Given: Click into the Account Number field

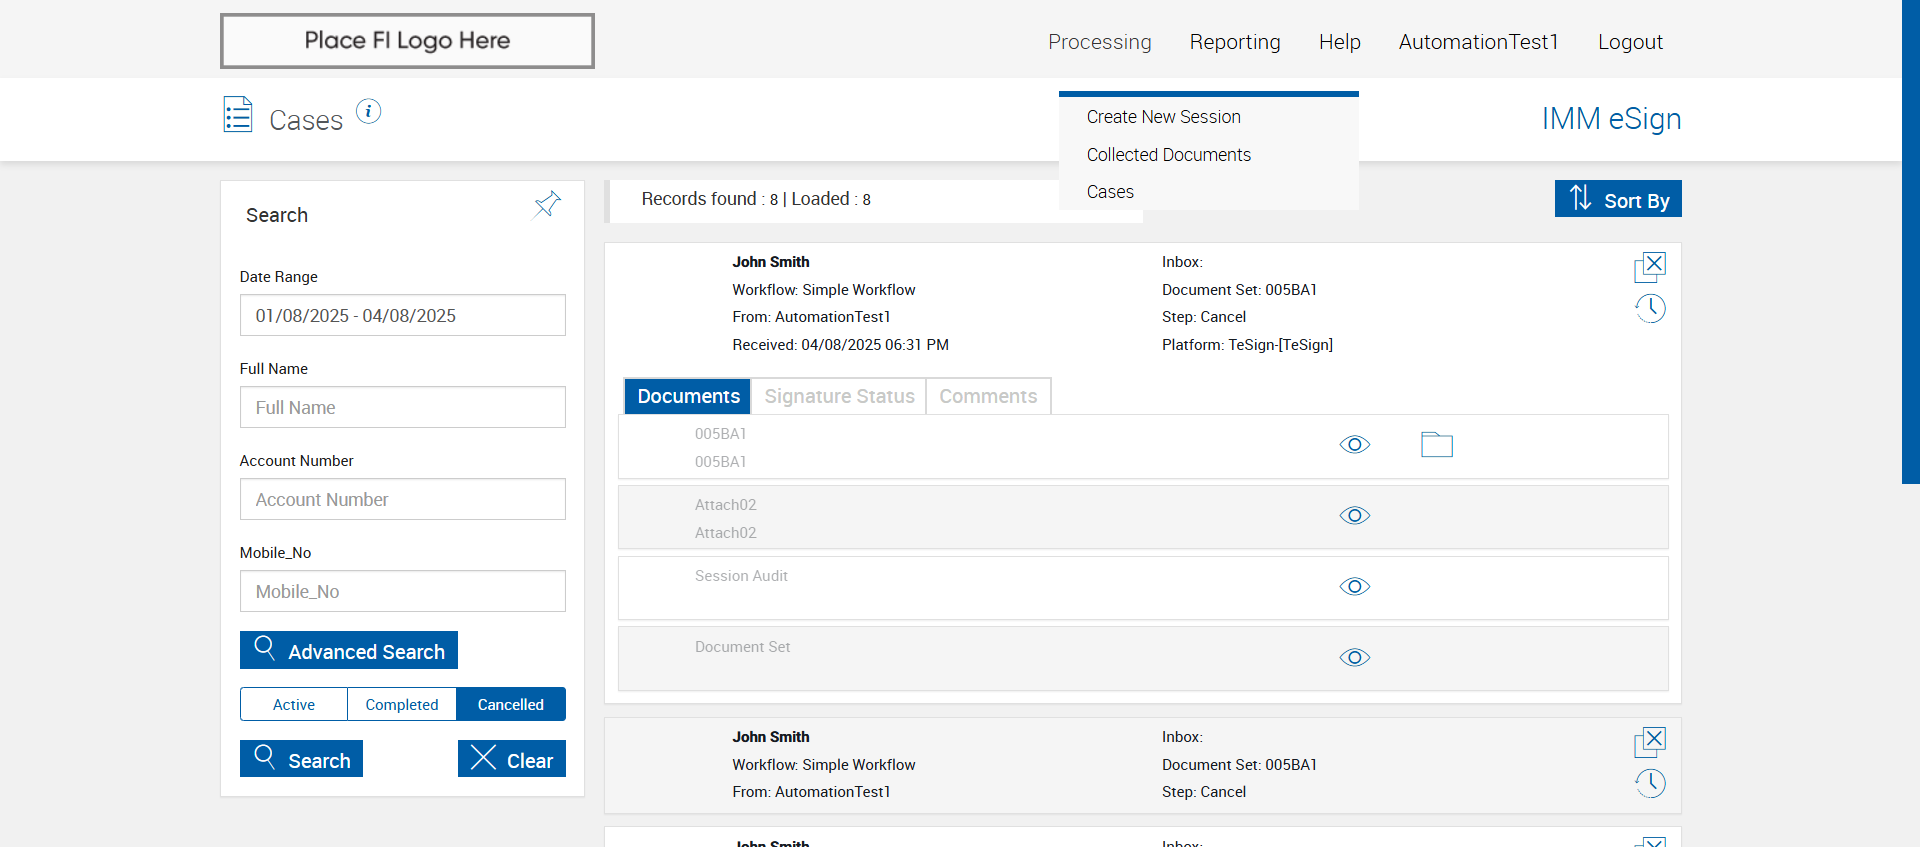Looking at the screenshot, I should point(402,499).
